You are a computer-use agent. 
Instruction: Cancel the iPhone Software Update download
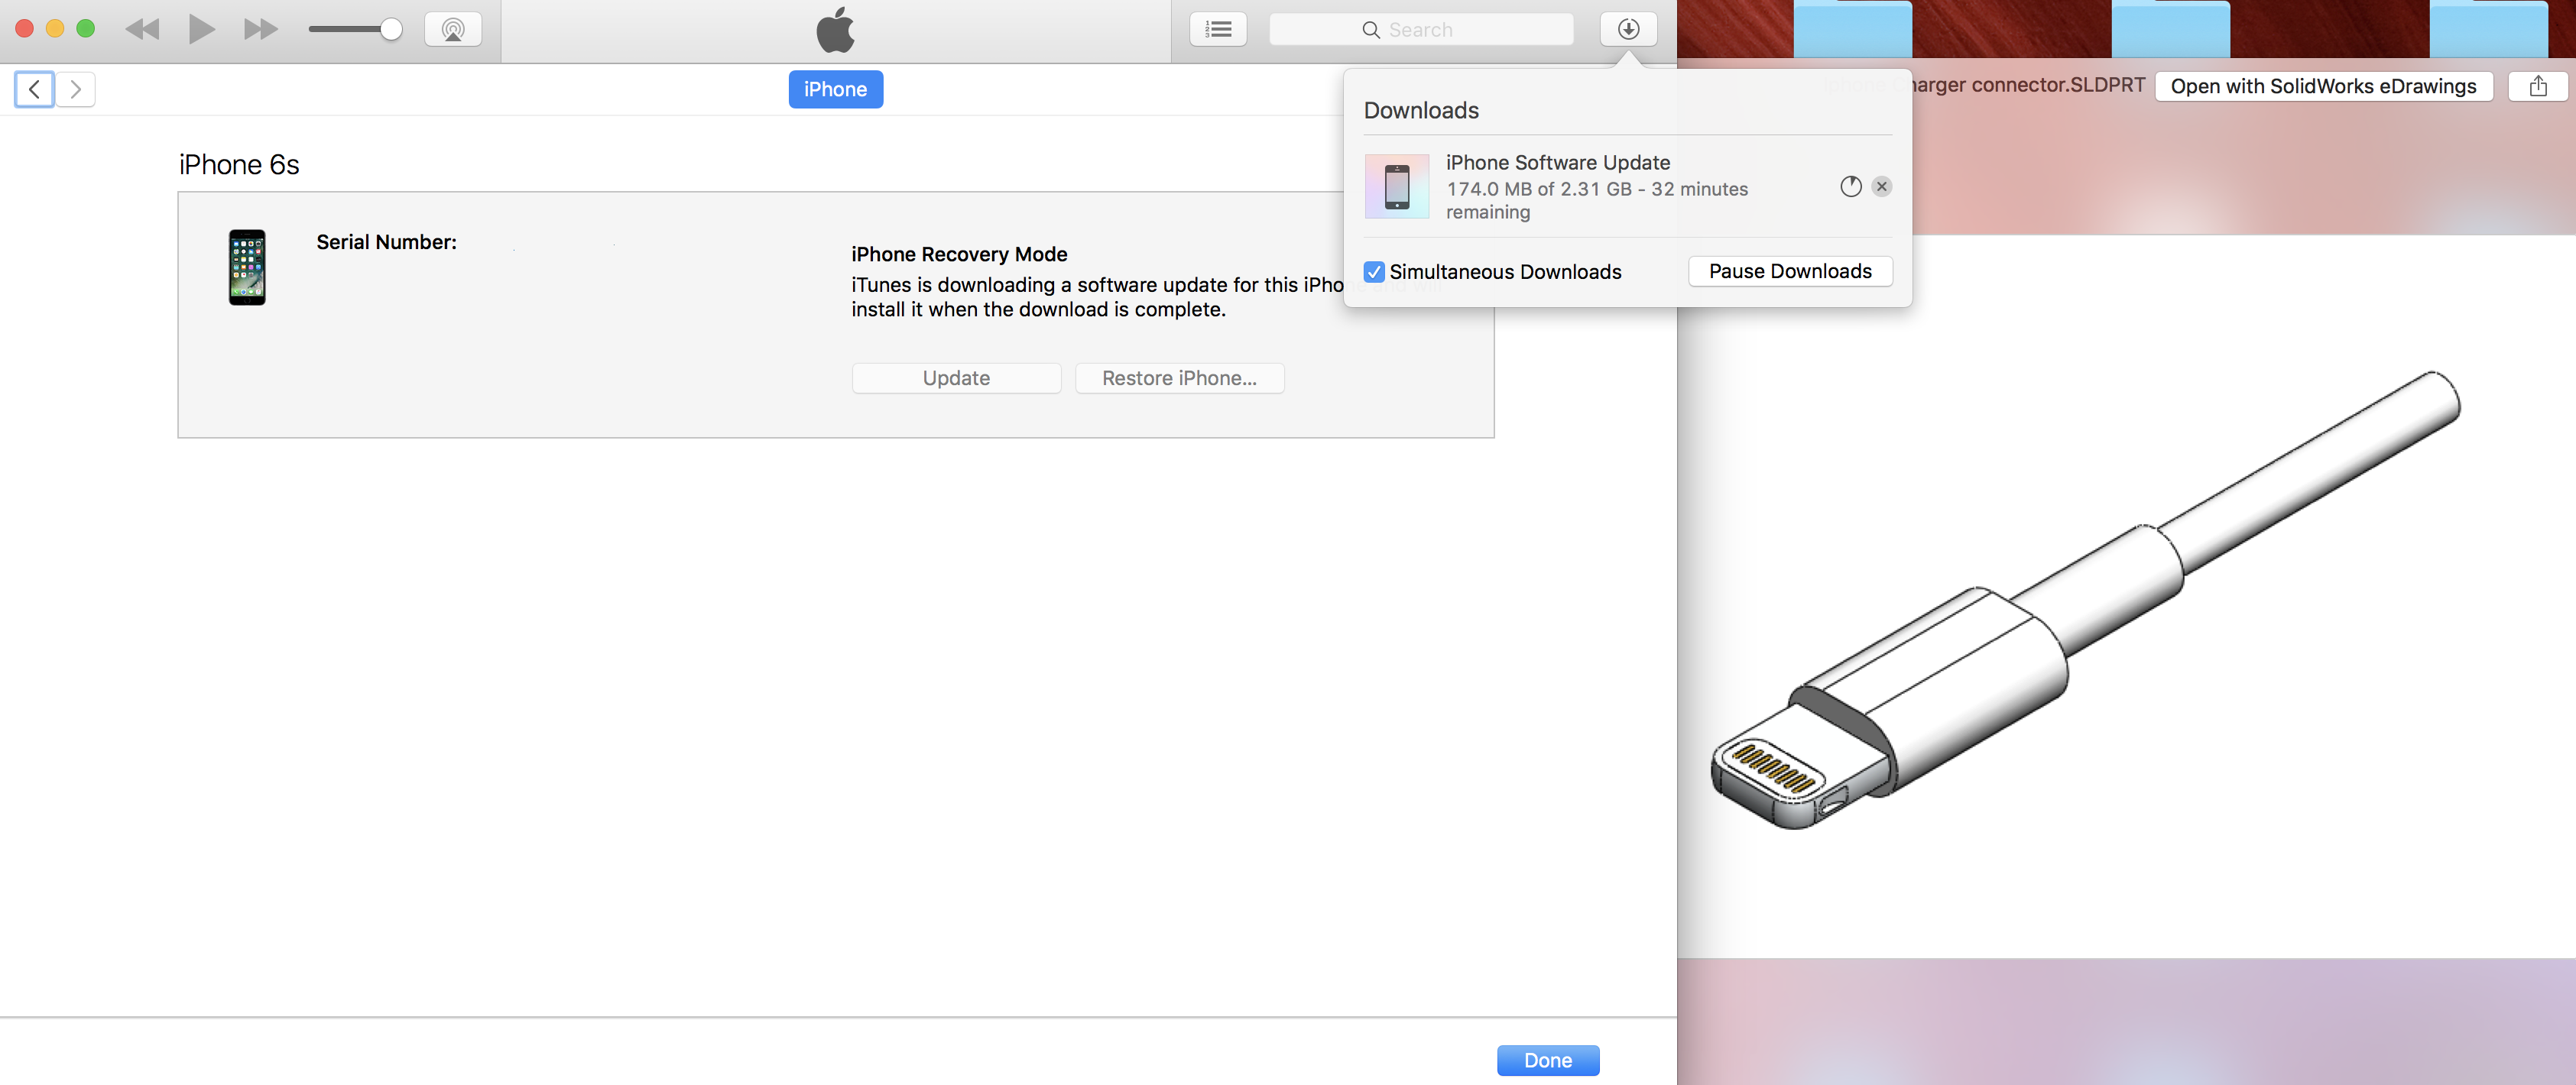pos(1881,186)
